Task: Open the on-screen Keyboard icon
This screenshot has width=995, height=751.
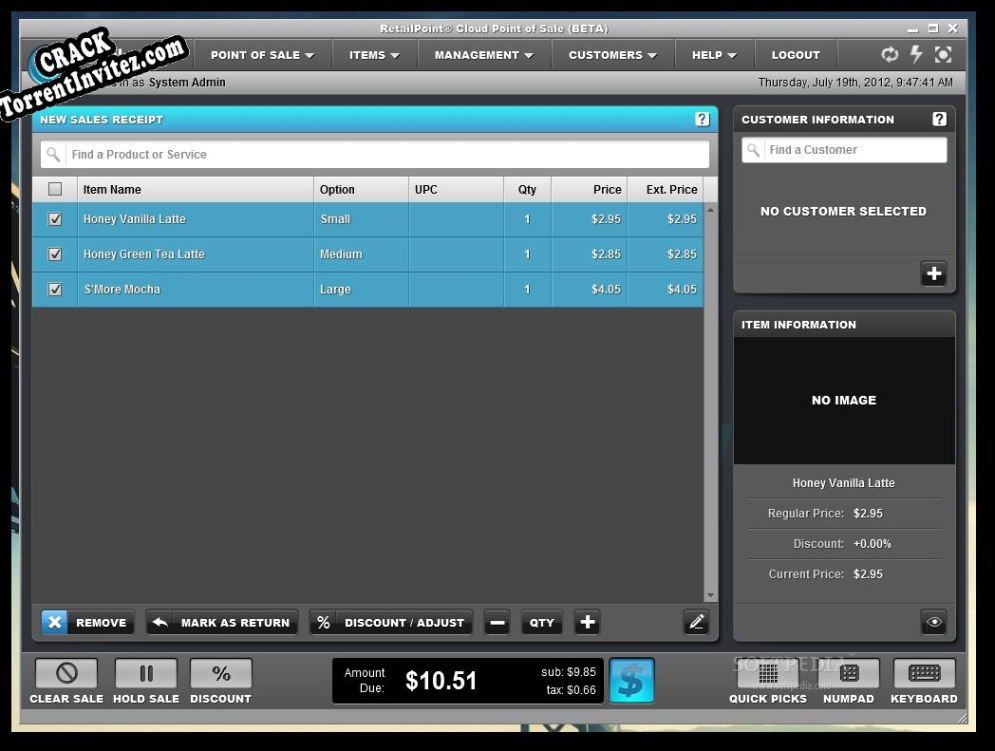Action: pos(924,674)
